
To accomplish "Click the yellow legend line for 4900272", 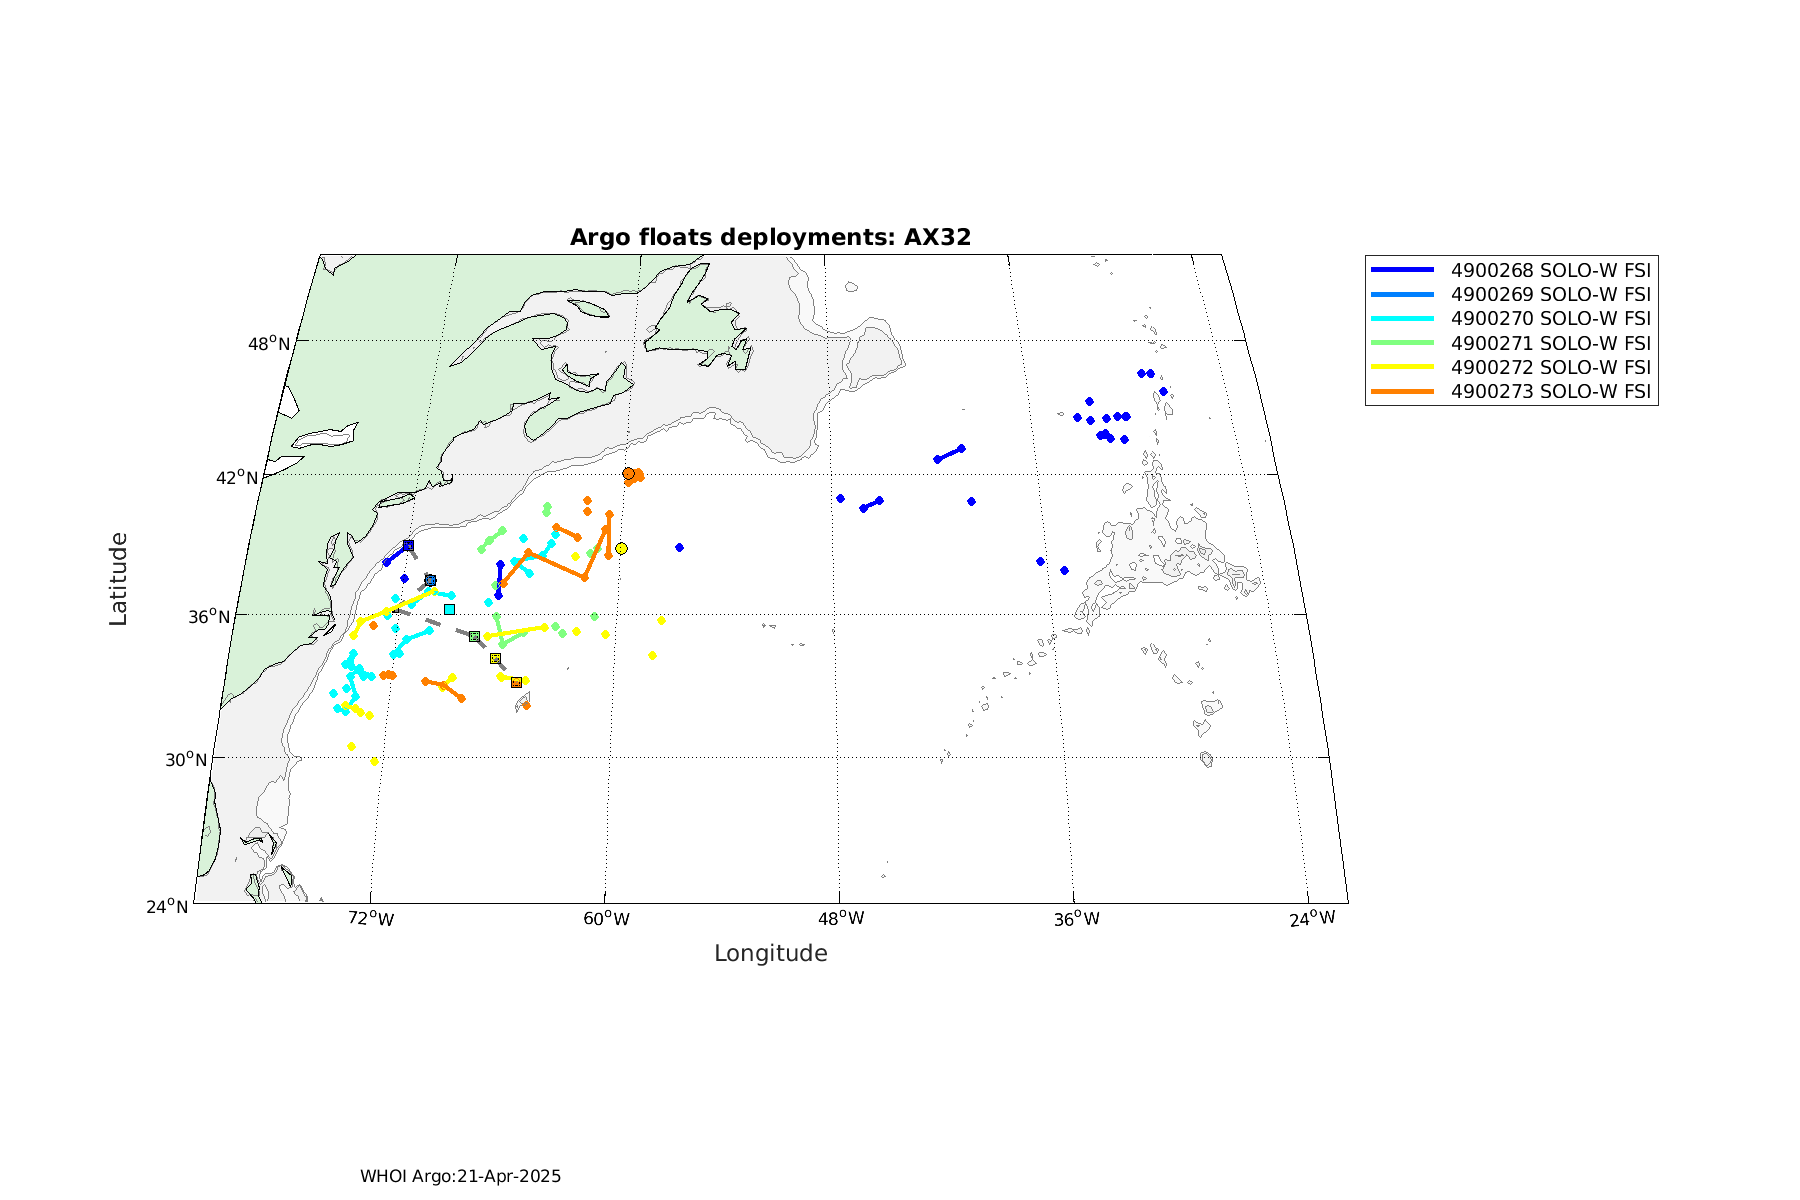I will tap(1403, 367).
